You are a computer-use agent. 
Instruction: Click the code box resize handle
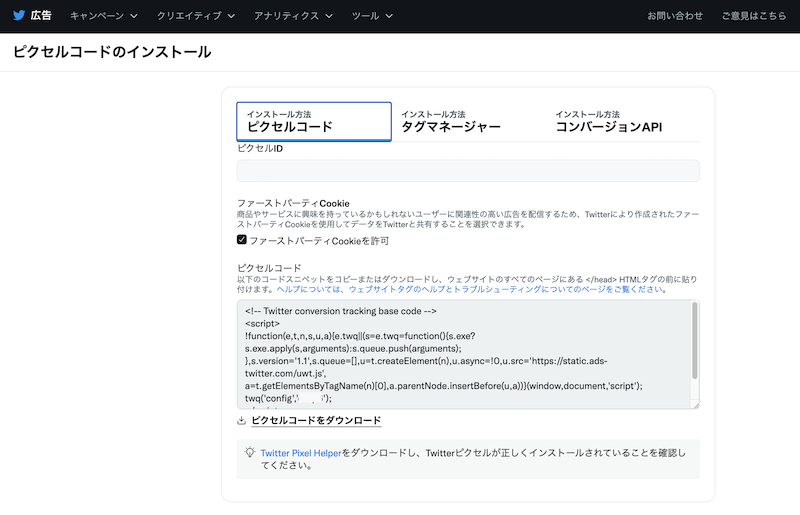tap(695, 405)
